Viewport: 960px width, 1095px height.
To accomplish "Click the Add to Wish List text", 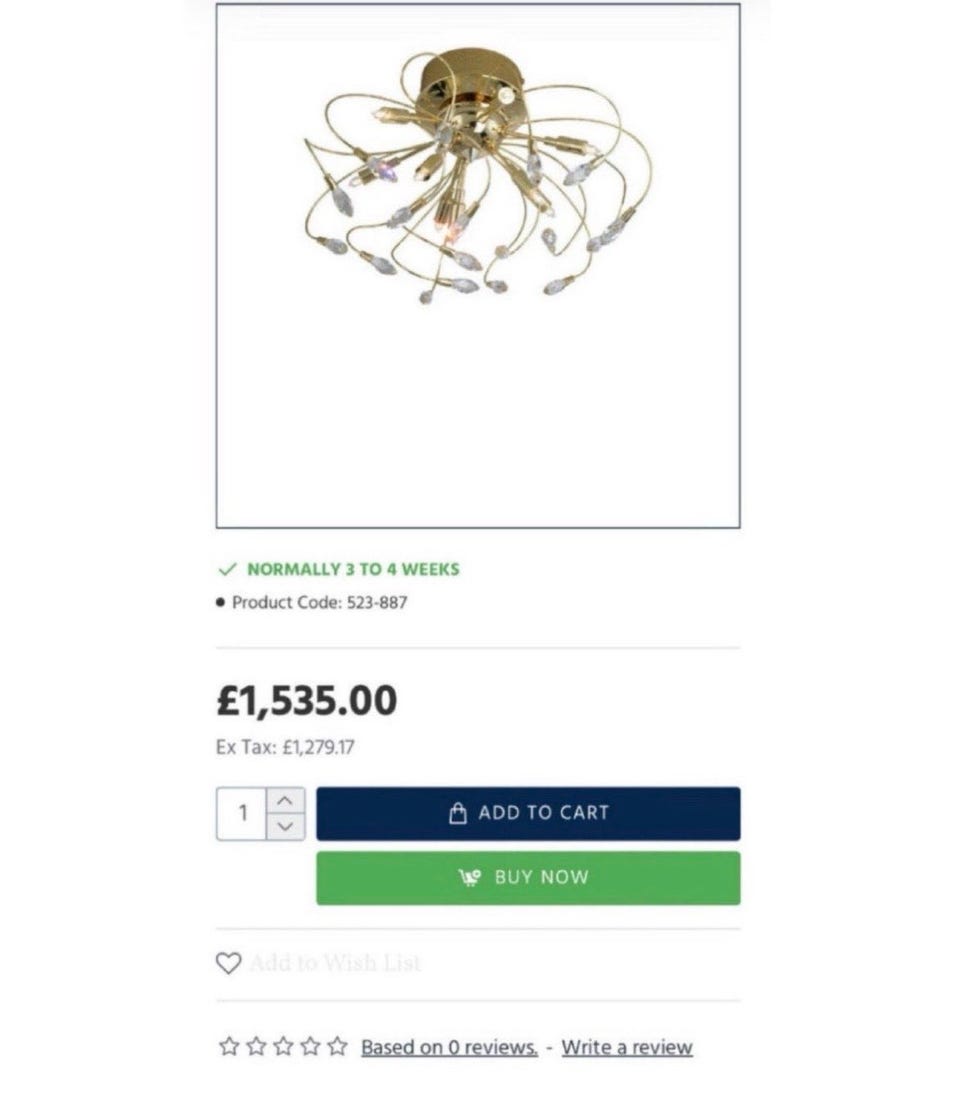I will pyautogui.click(x=335, y=963).
